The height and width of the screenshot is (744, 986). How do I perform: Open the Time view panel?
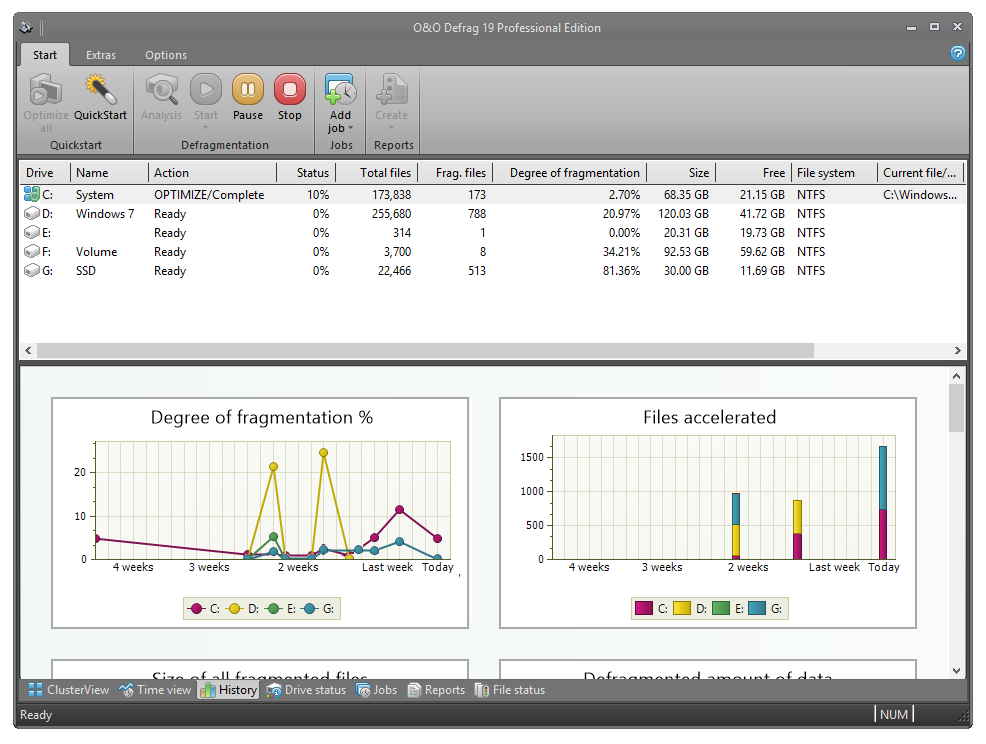coord(154,690)
